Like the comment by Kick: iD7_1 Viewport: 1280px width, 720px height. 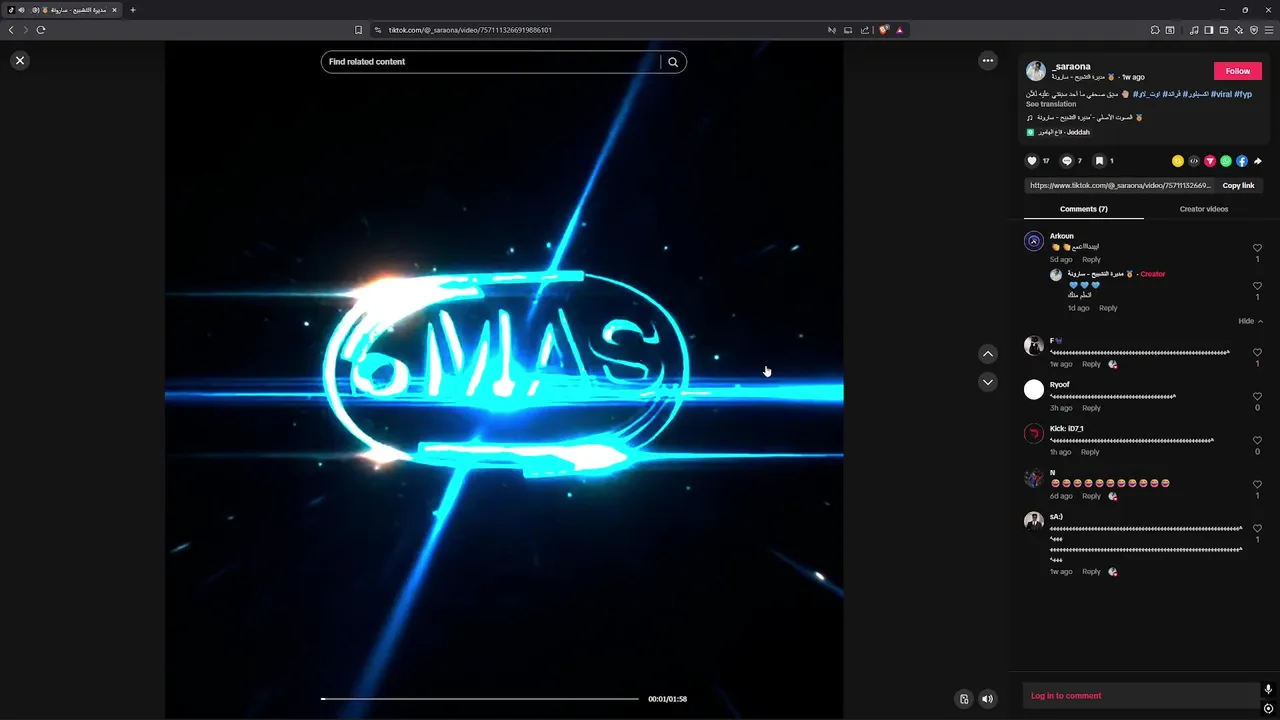coord(1258,440)
